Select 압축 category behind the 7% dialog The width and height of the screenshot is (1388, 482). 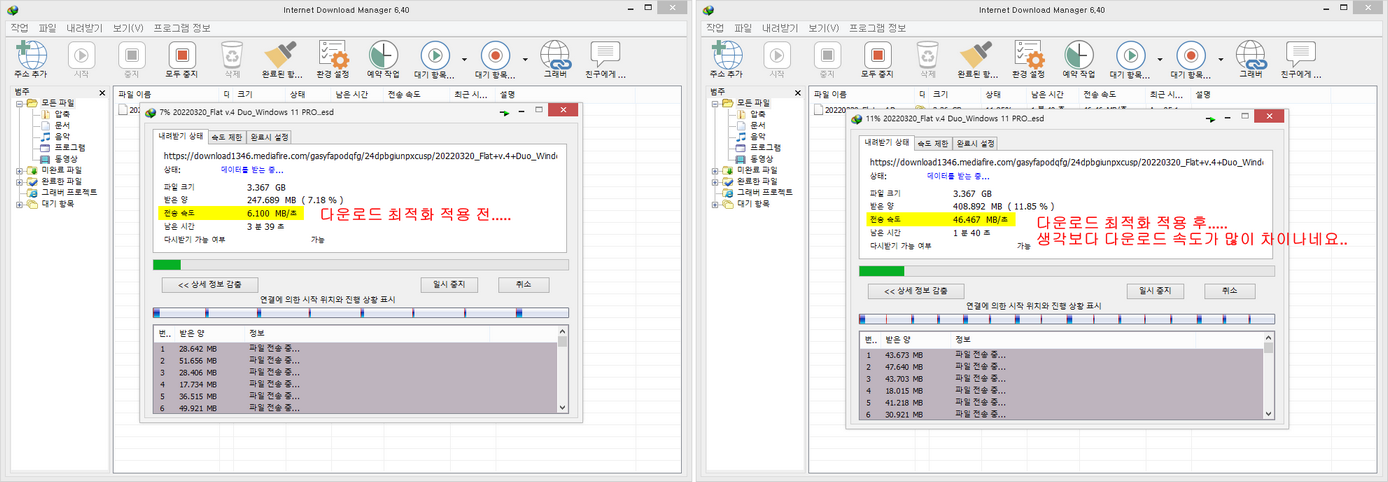point(61,114)
